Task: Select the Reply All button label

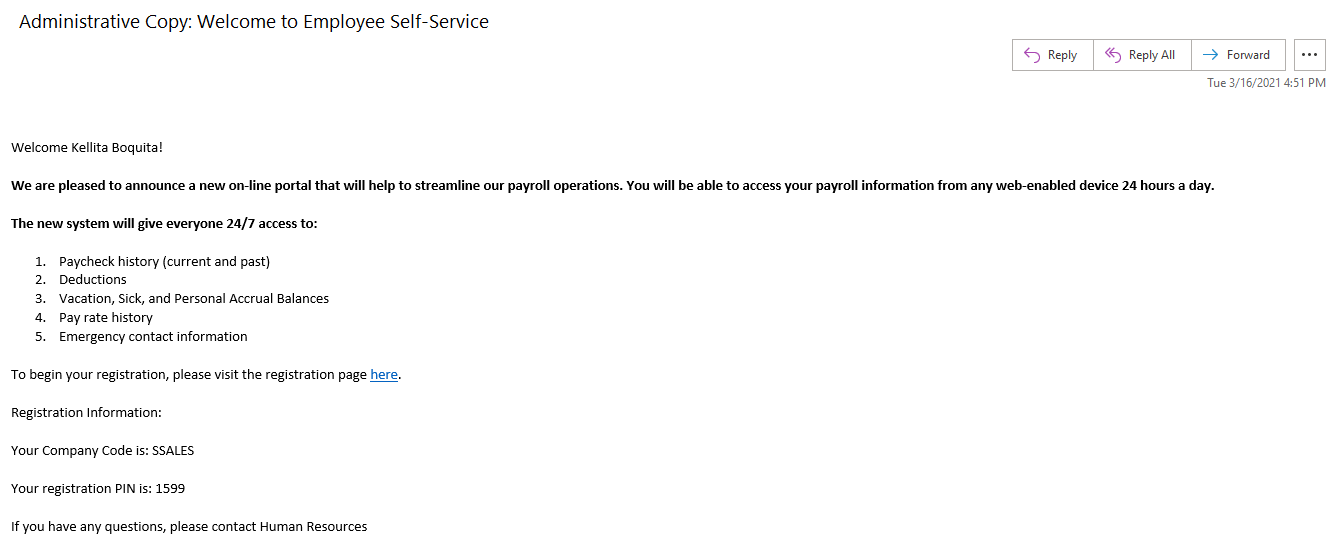Action: pos(1152,55)
